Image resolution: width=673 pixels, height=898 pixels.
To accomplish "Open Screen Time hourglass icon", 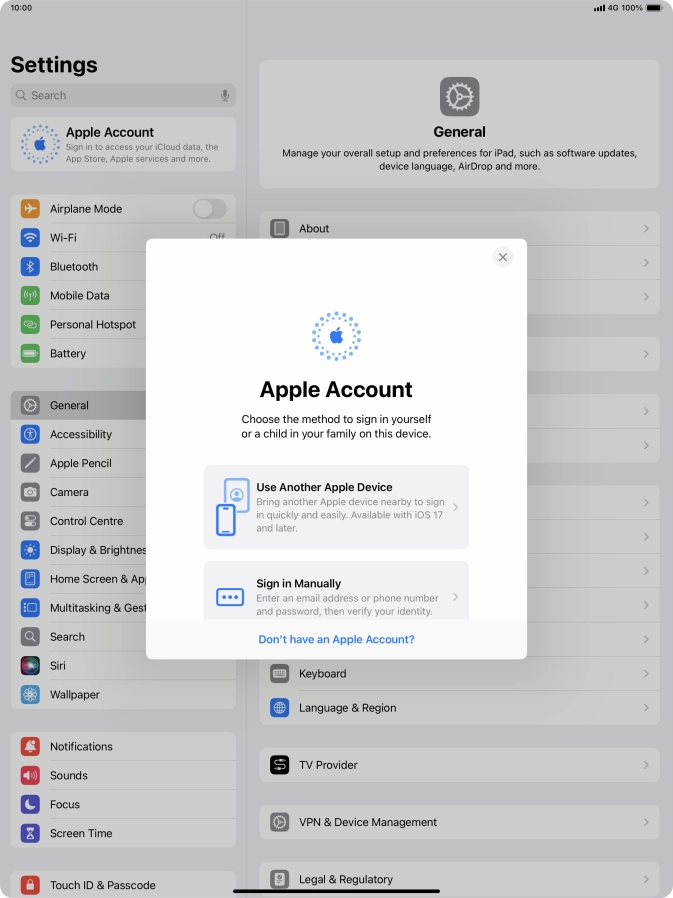I will pyautogui.click(x=31, y=834).
